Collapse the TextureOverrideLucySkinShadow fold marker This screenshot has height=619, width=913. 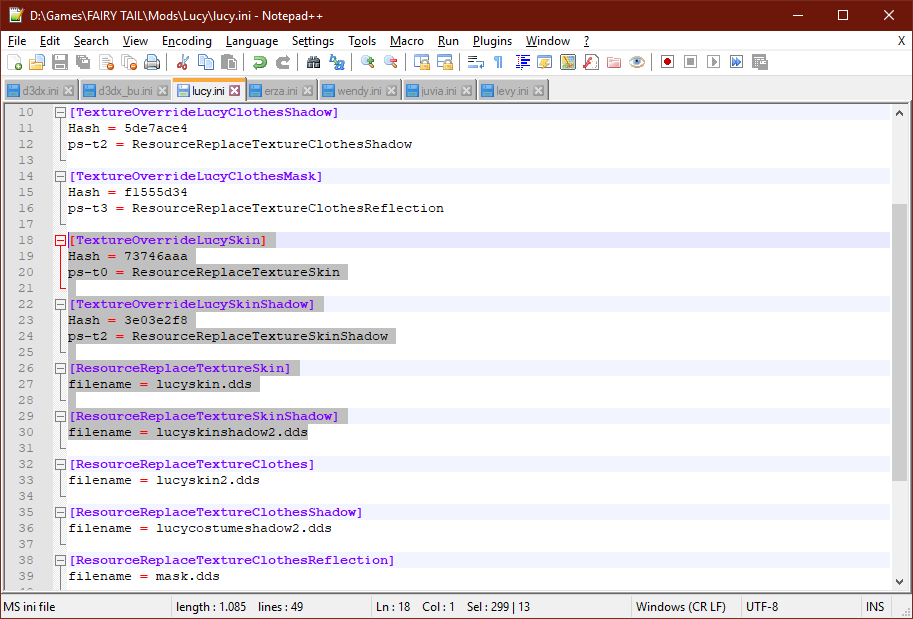(60, 305)
